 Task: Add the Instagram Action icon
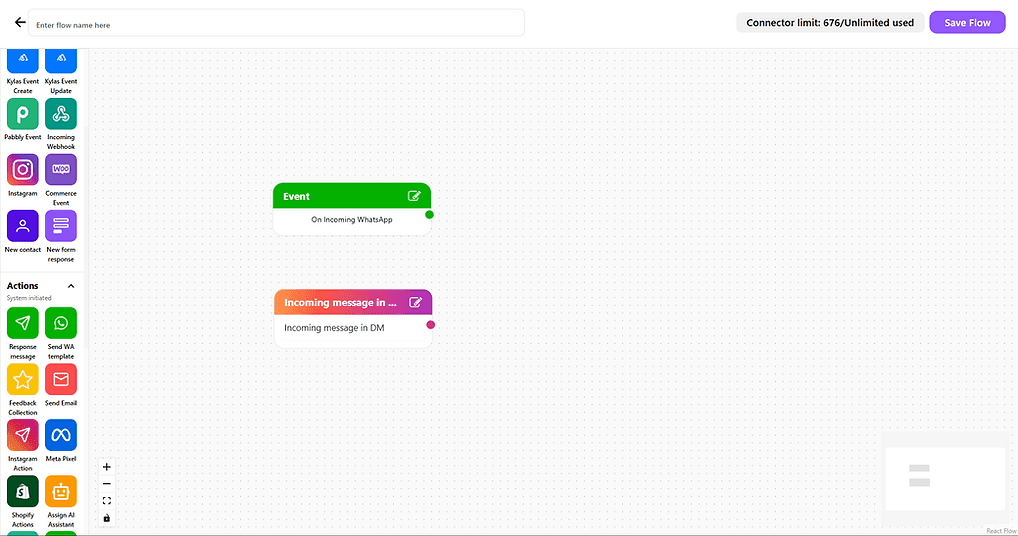[x=23, y=435]
